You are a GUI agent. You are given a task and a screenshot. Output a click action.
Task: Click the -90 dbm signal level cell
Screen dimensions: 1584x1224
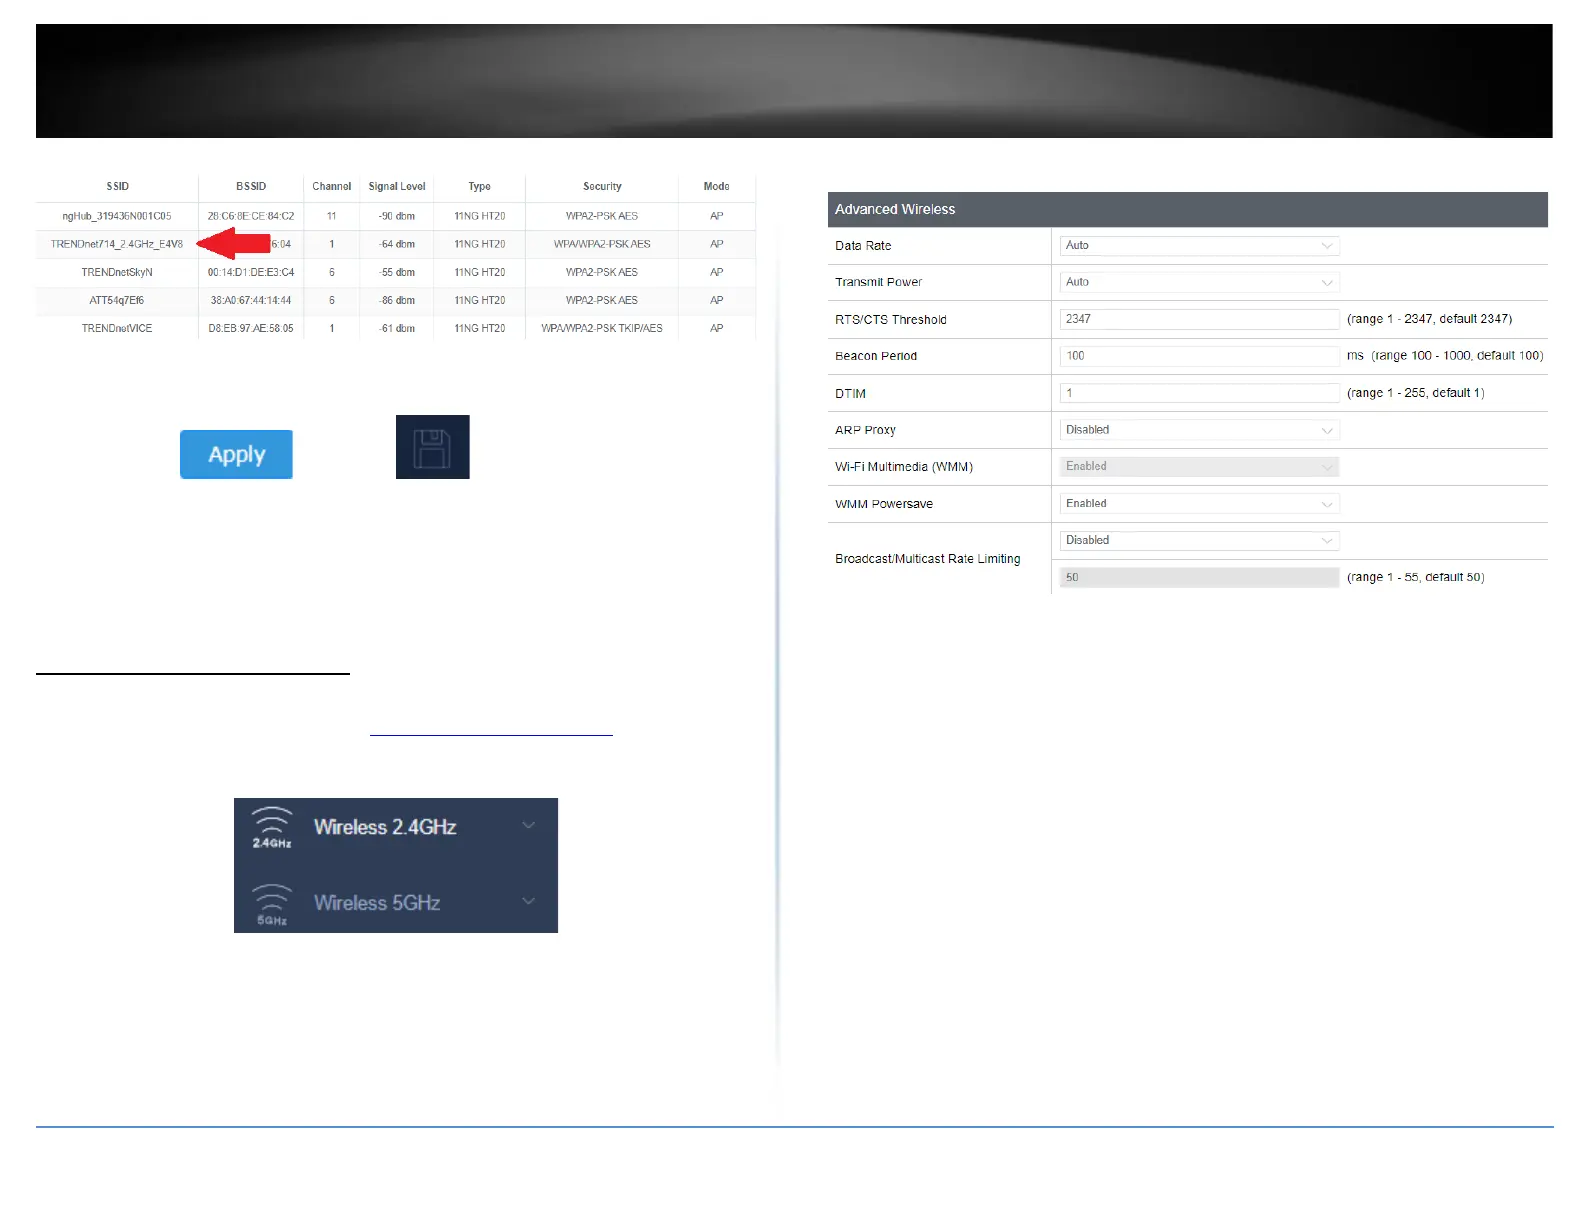click(x=397, y=216)
